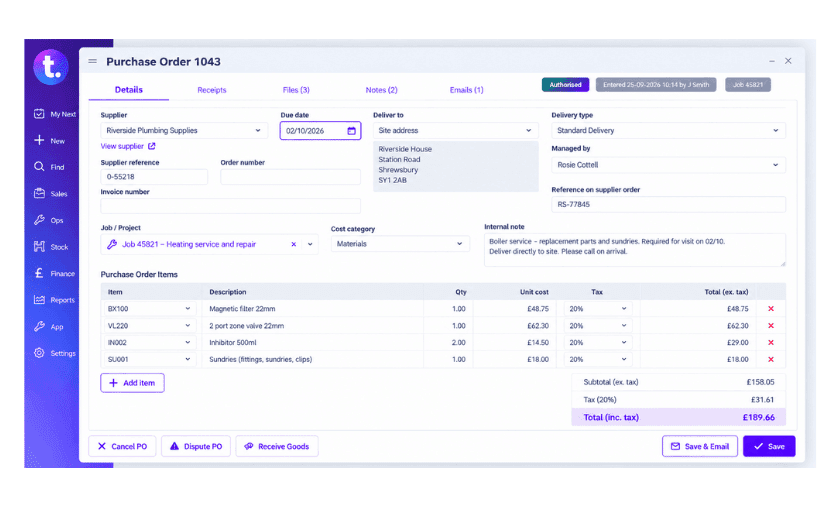The image size is (840, 520).
Task: Open the Settings gear icon
Action: coord(39,353)
